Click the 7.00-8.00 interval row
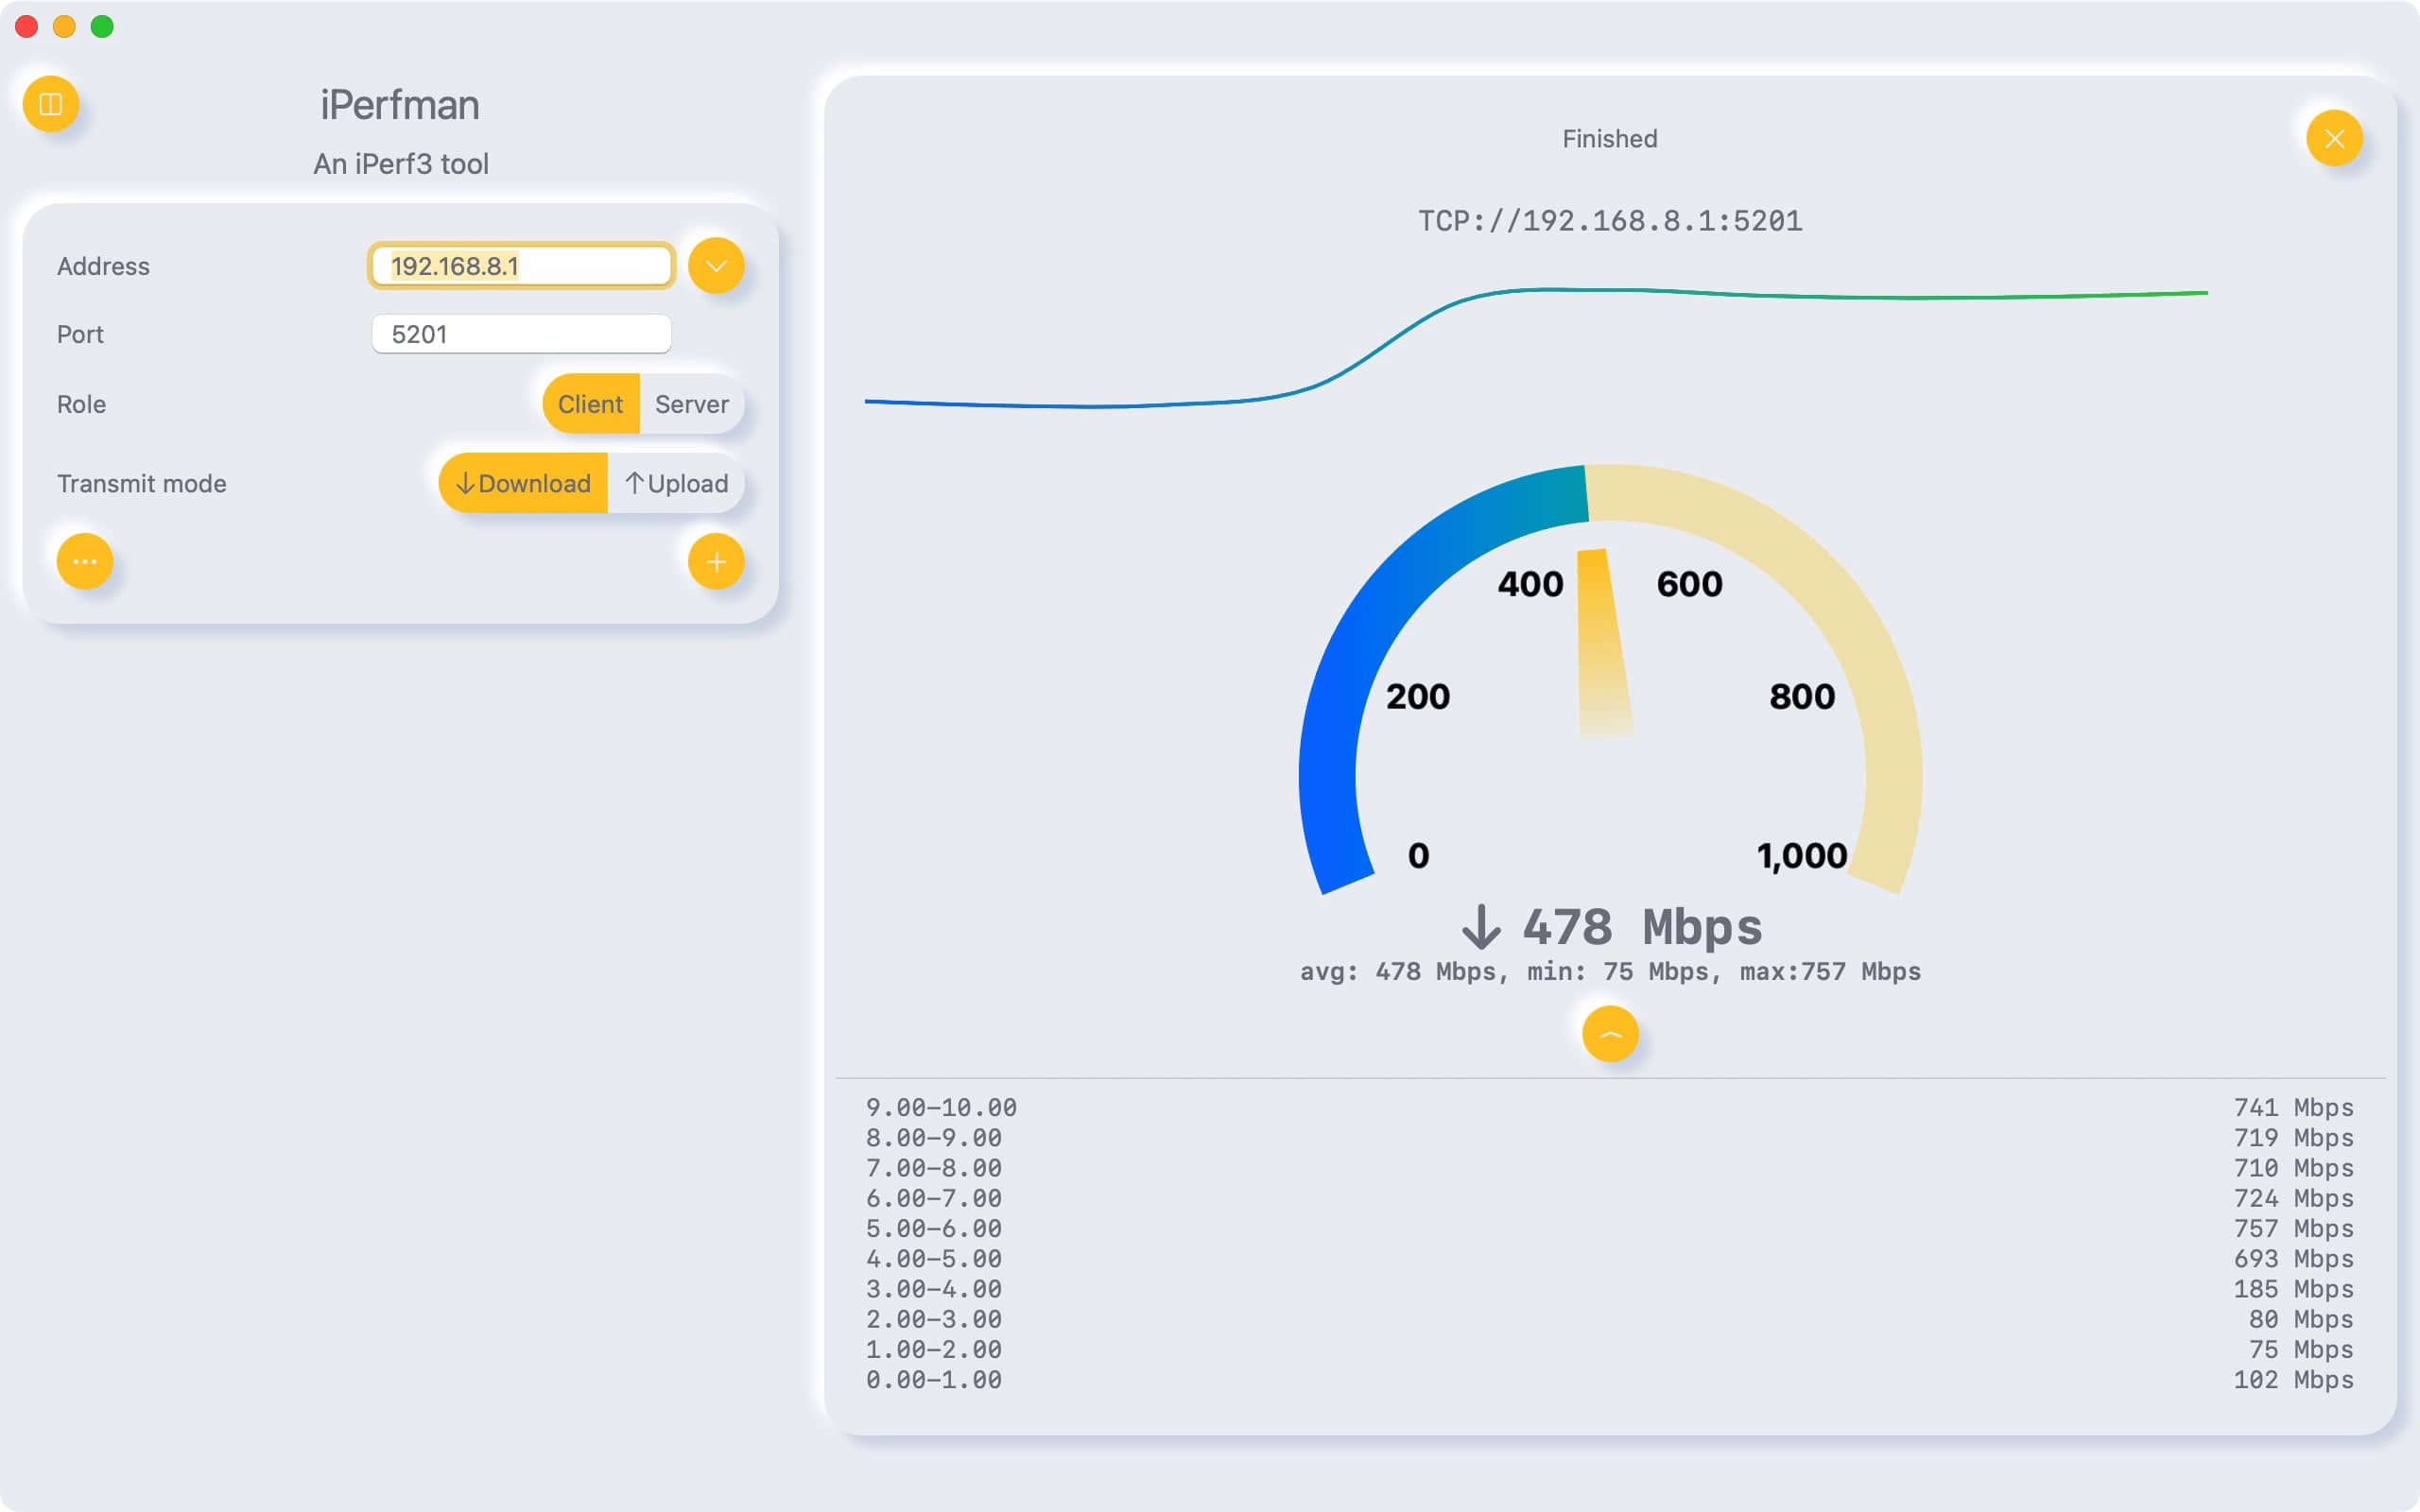 [1610, 1168]
